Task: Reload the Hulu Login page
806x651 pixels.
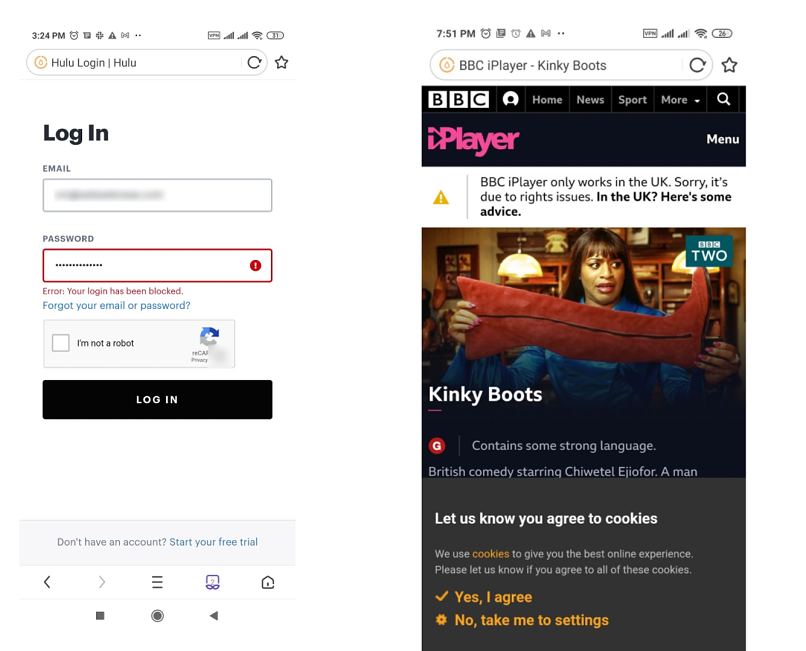Action: pos(254,63)
